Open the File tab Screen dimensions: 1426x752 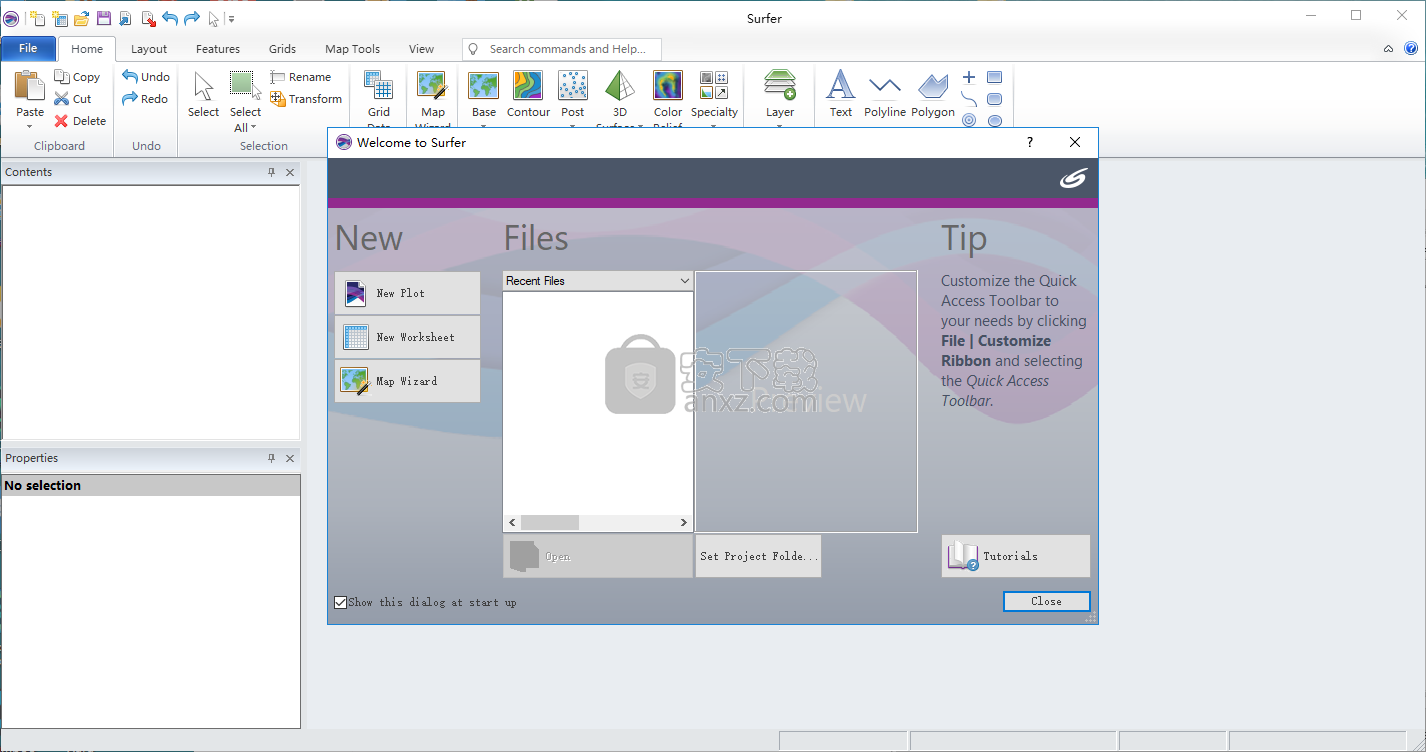point(28,48)
